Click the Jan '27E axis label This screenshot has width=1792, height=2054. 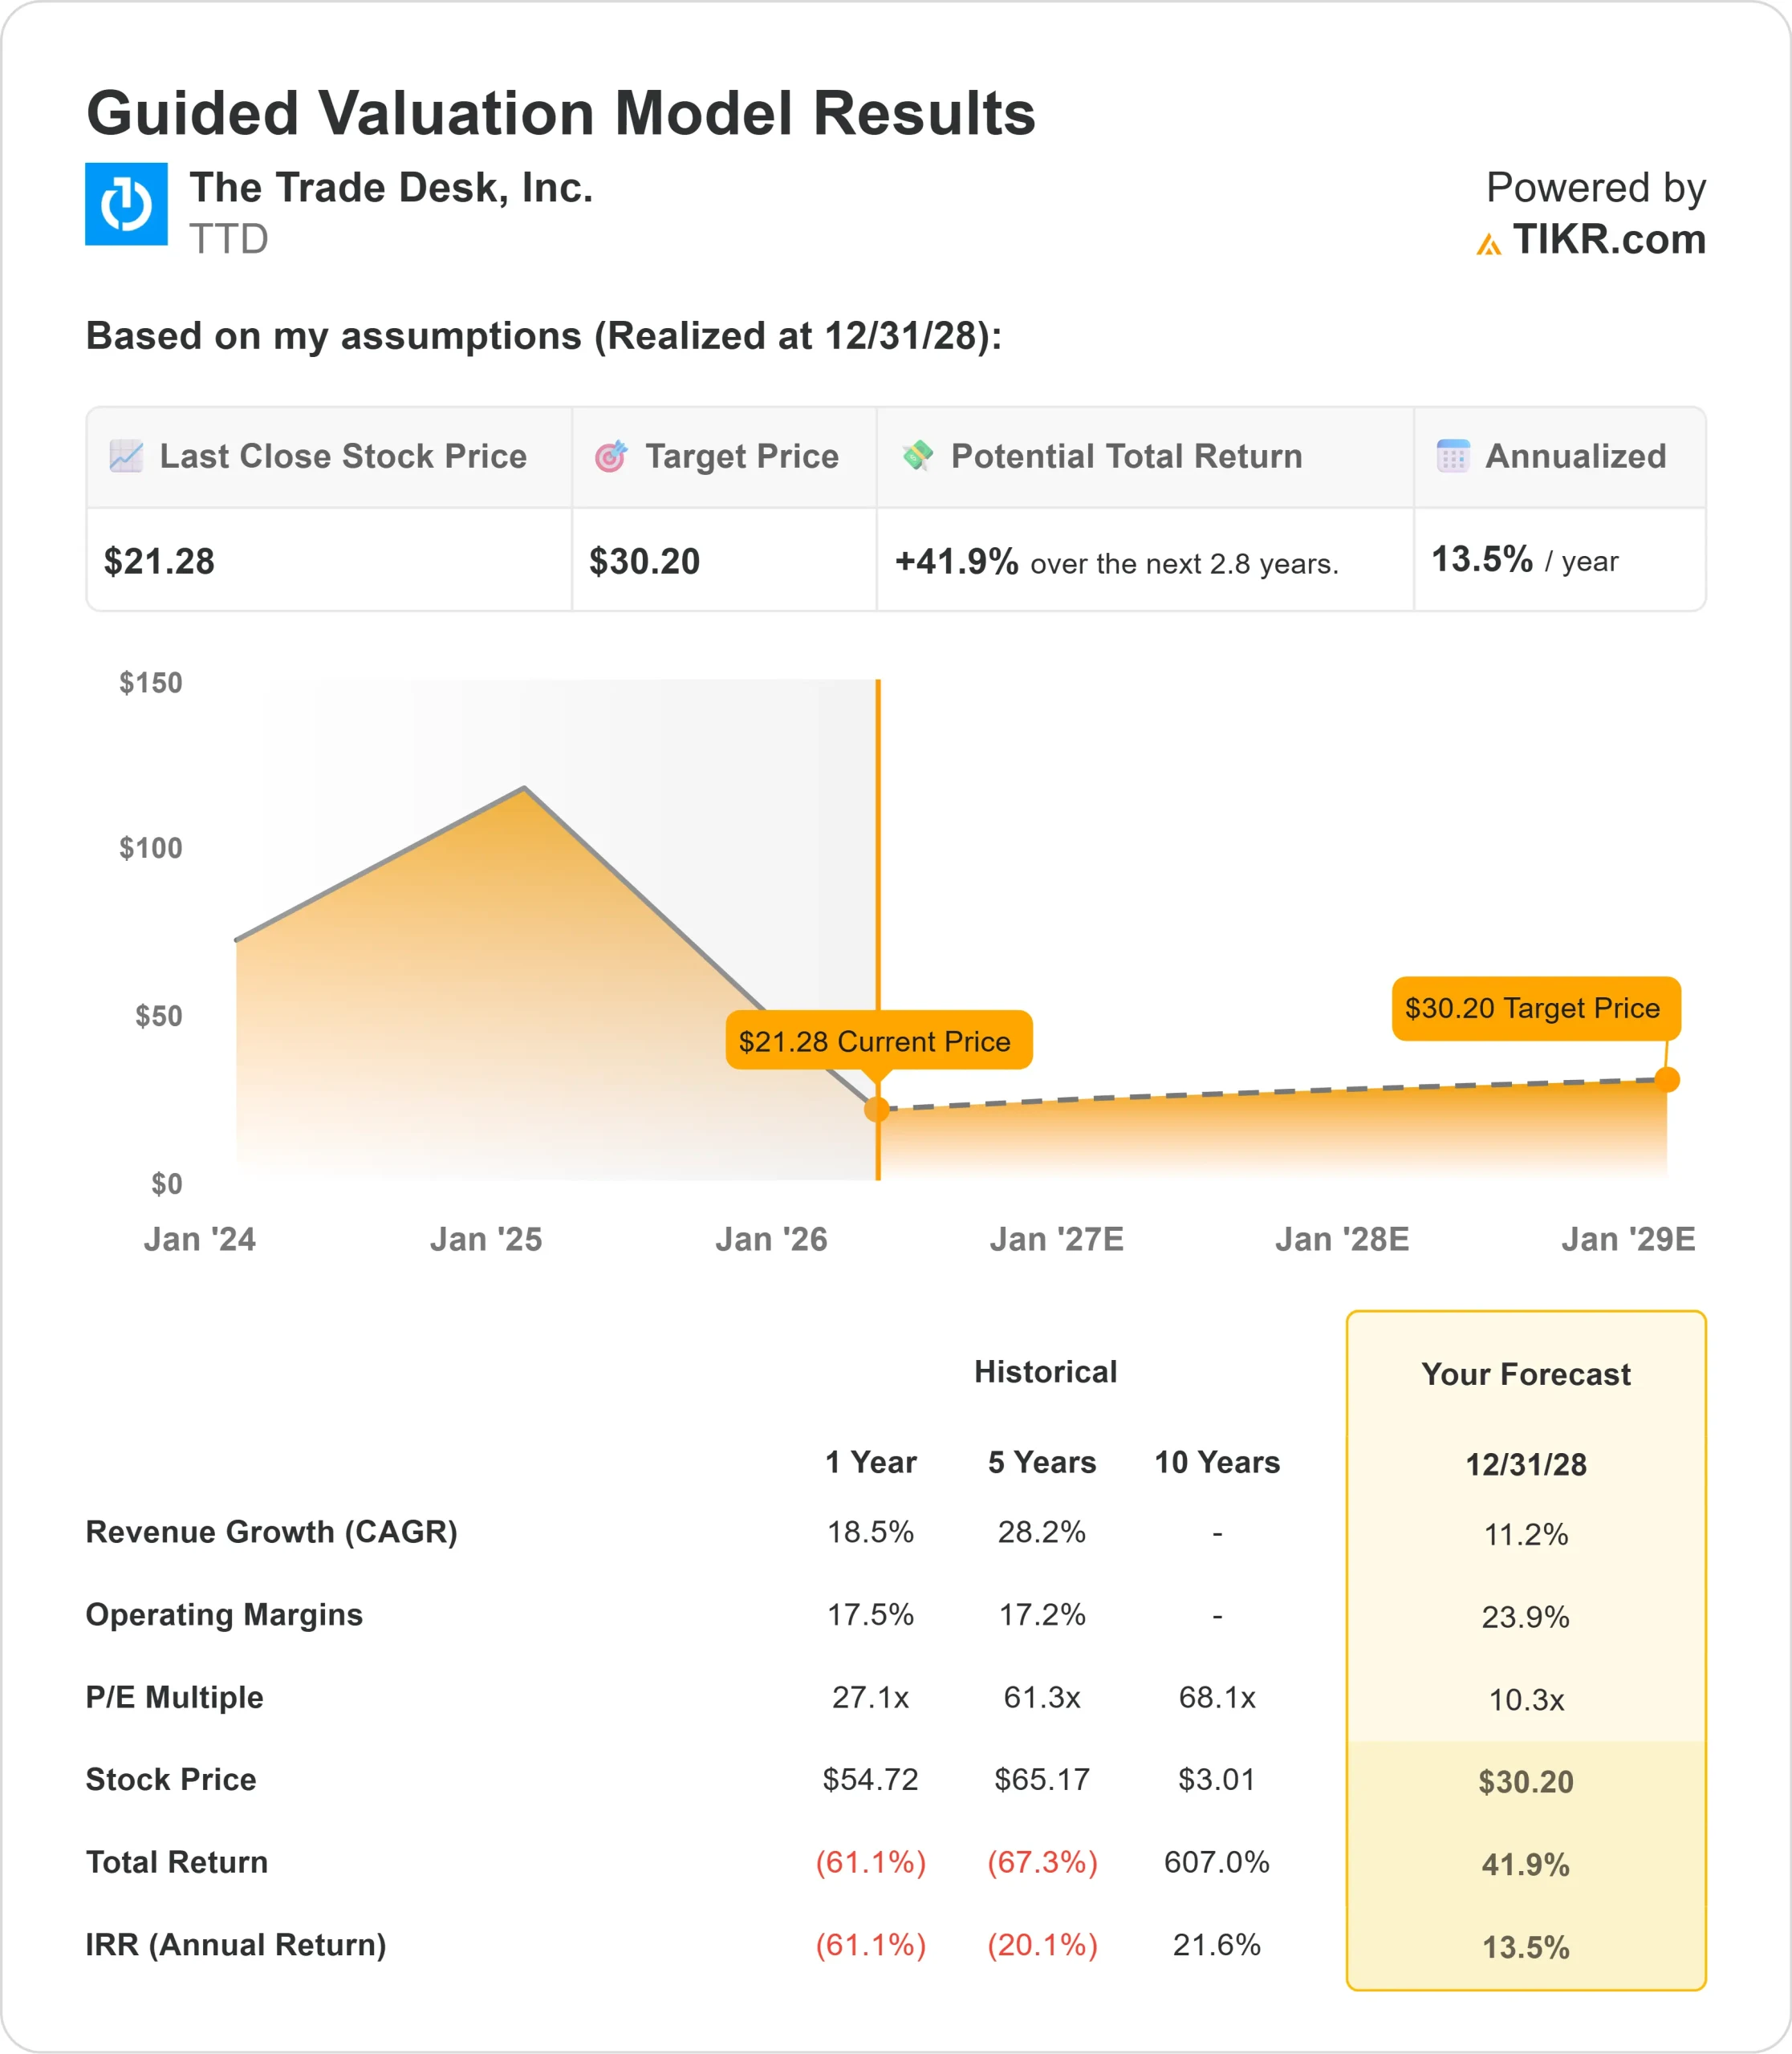pyautogui.click(x=1056, y=1239)
